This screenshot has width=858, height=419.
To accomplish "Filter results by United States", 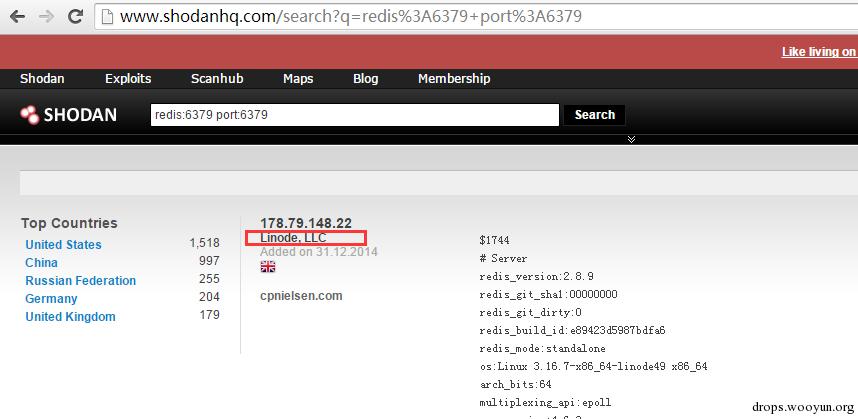I will coord(63,245).
